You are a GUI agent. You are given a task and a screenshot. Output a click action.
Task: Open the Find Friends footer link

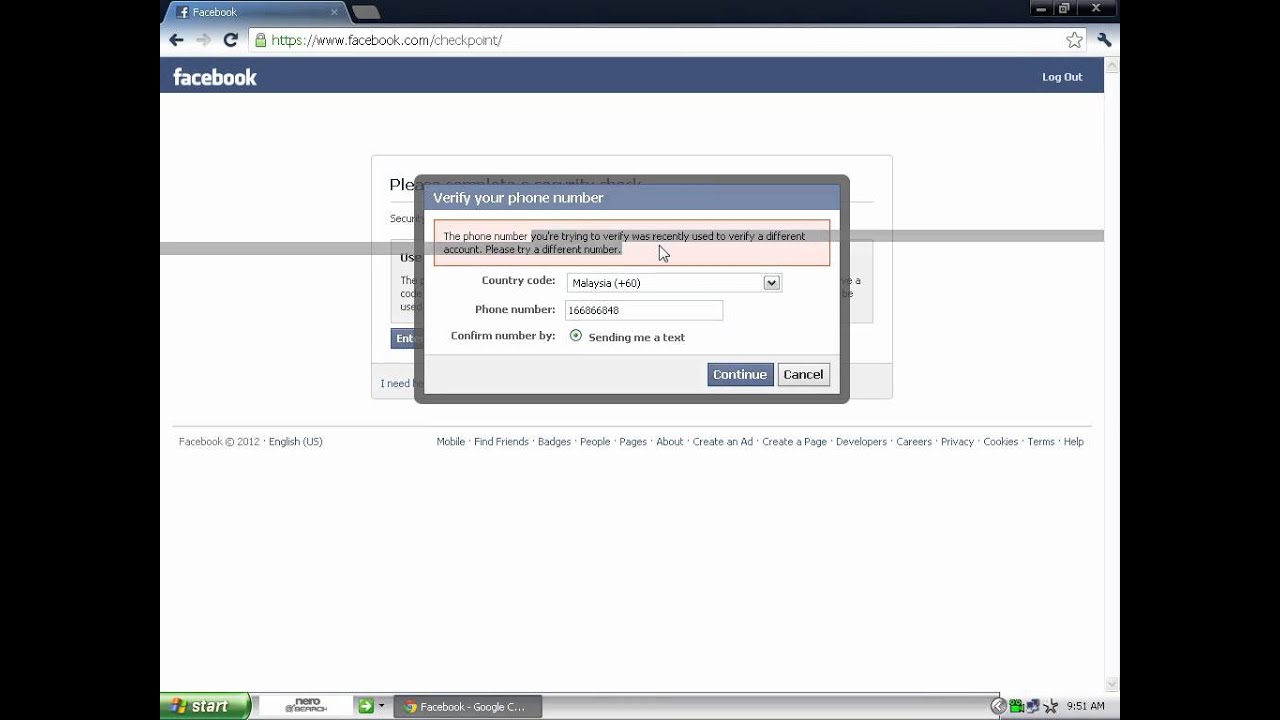tap(501, 441)
